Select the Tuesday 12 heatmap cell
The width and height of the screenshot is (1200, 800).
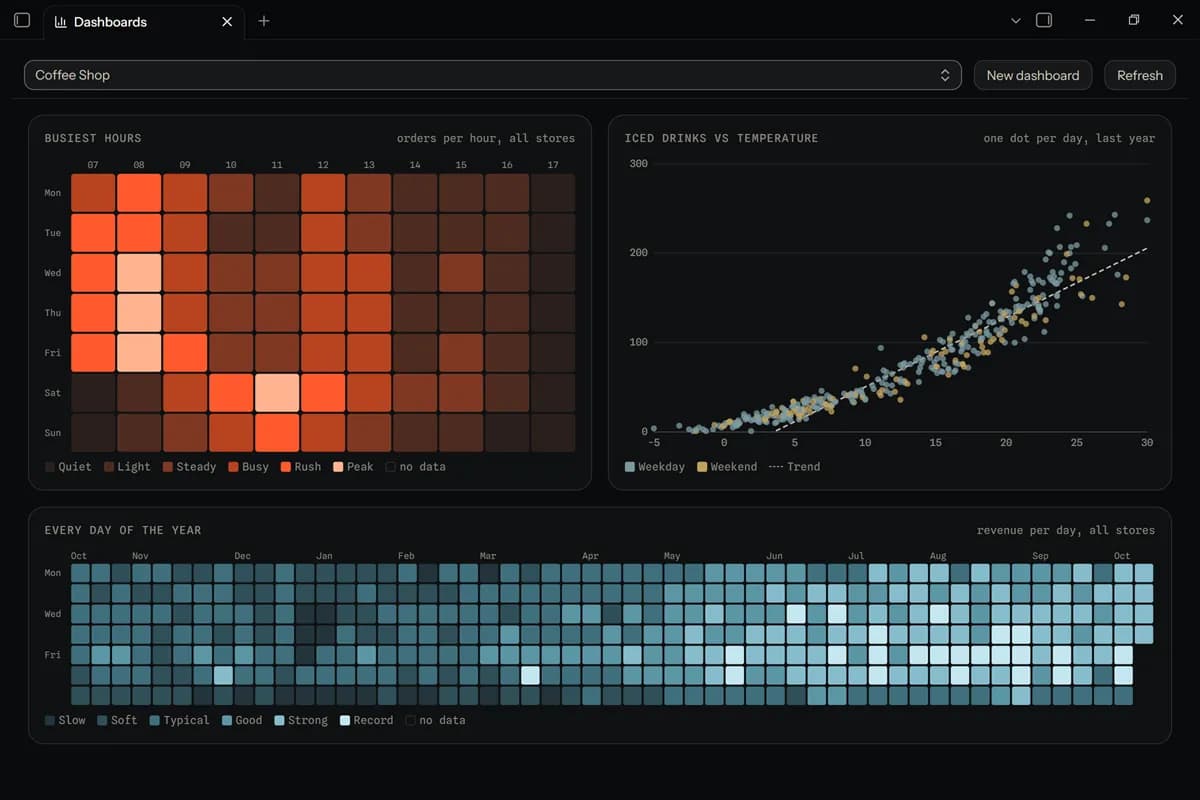[x=323, y=233]
